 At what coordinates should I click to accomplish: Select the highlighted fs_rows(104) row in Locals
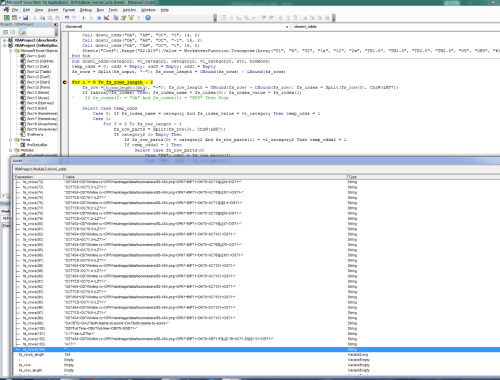257,349
